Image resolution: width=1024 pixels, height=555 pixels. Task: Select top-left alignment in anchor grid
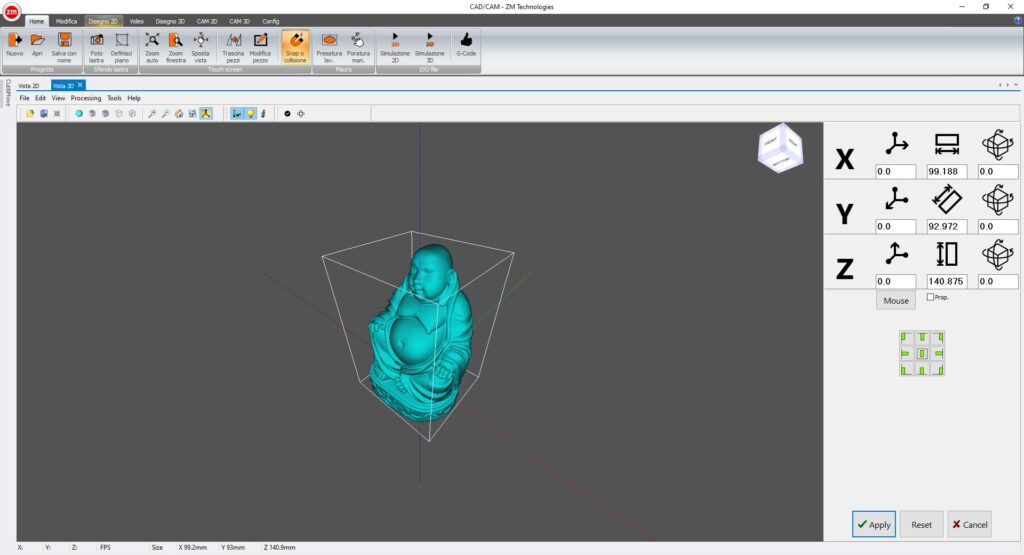[x=905, y=338]
